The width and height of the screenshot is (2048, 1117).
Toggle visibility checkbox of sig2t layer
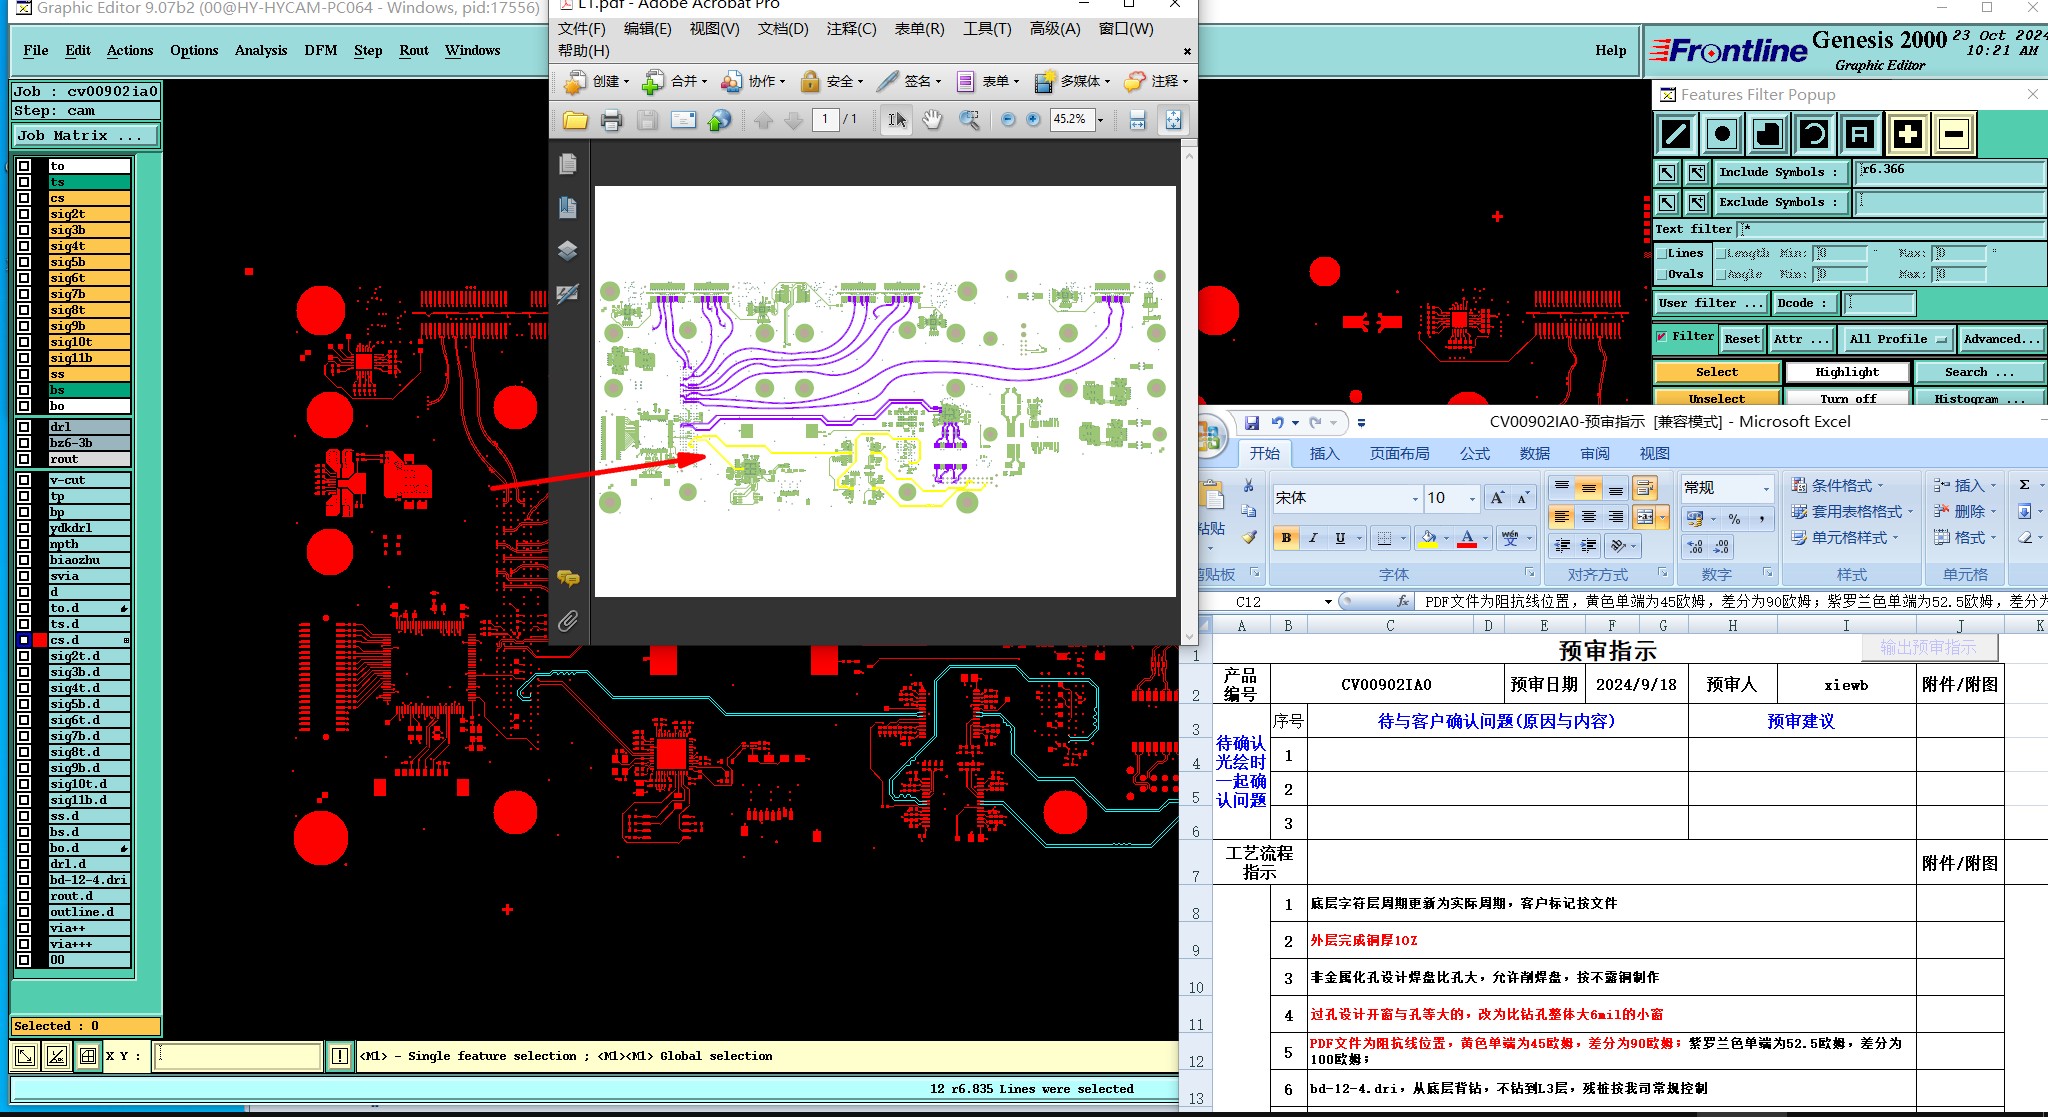click(24, 214)
